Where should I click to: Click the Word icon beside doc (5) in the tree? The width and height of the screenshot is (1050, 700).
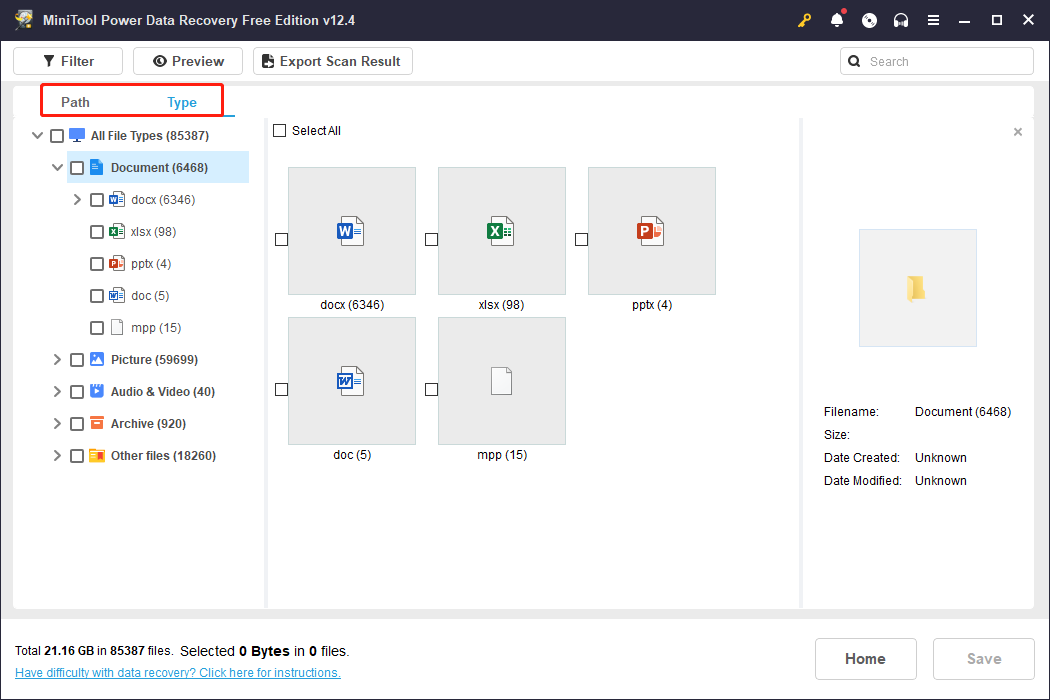point(117,295)
